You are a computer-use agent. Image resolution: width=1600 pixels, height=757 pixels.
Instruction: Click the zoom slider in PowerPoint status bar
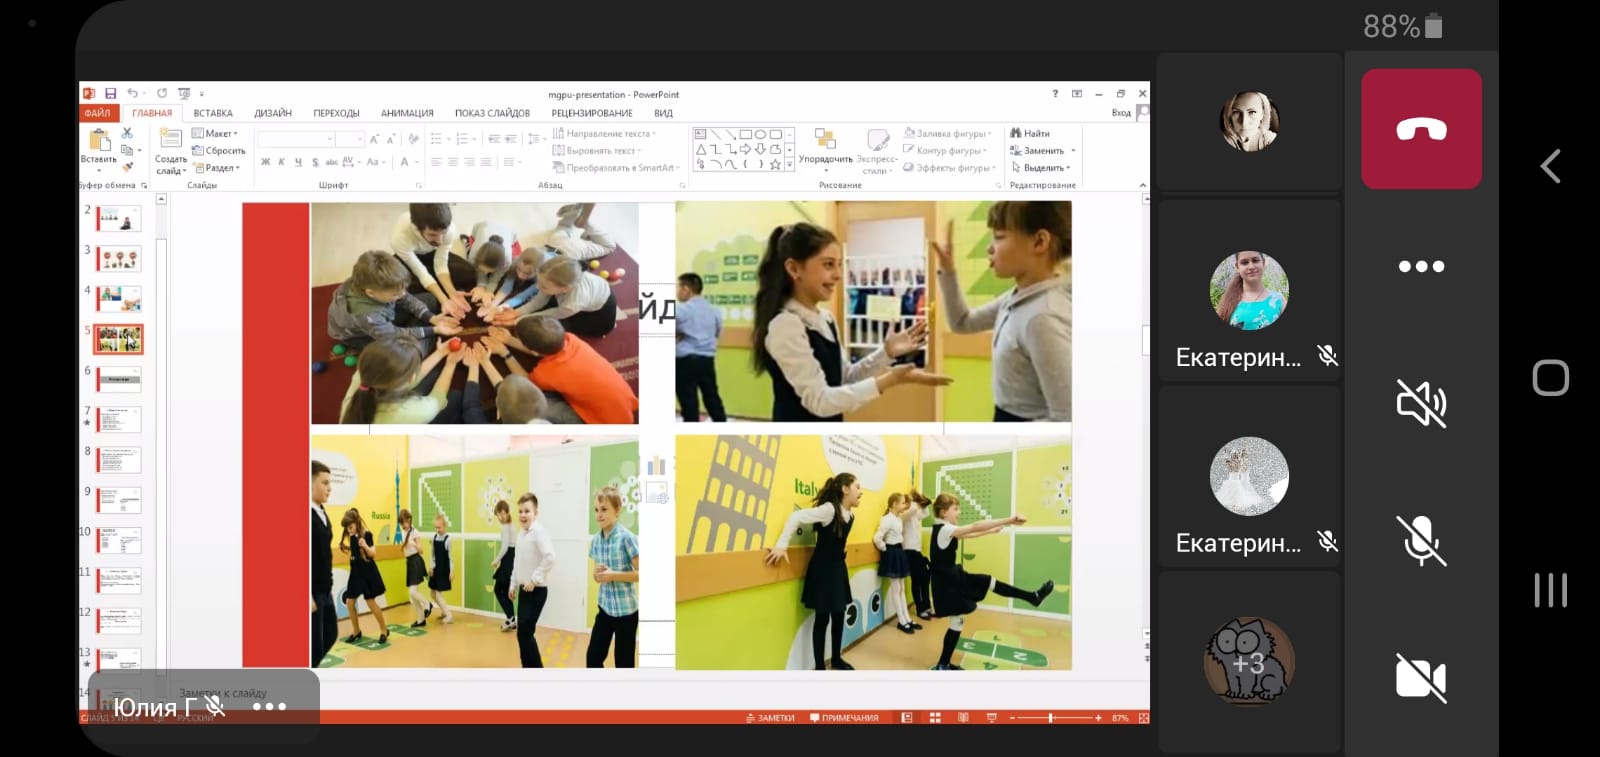pos(1052,718)
